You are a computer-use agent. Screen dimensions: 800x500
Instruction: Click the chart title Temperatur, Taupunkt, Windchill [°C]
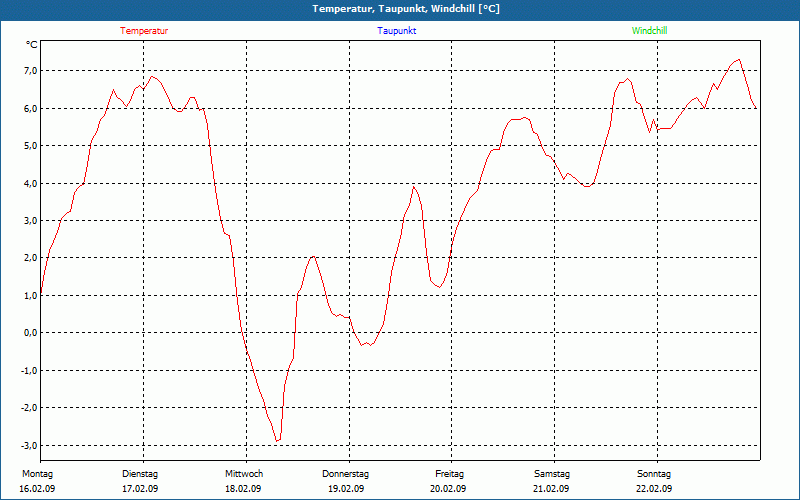[x=406, y=9]
